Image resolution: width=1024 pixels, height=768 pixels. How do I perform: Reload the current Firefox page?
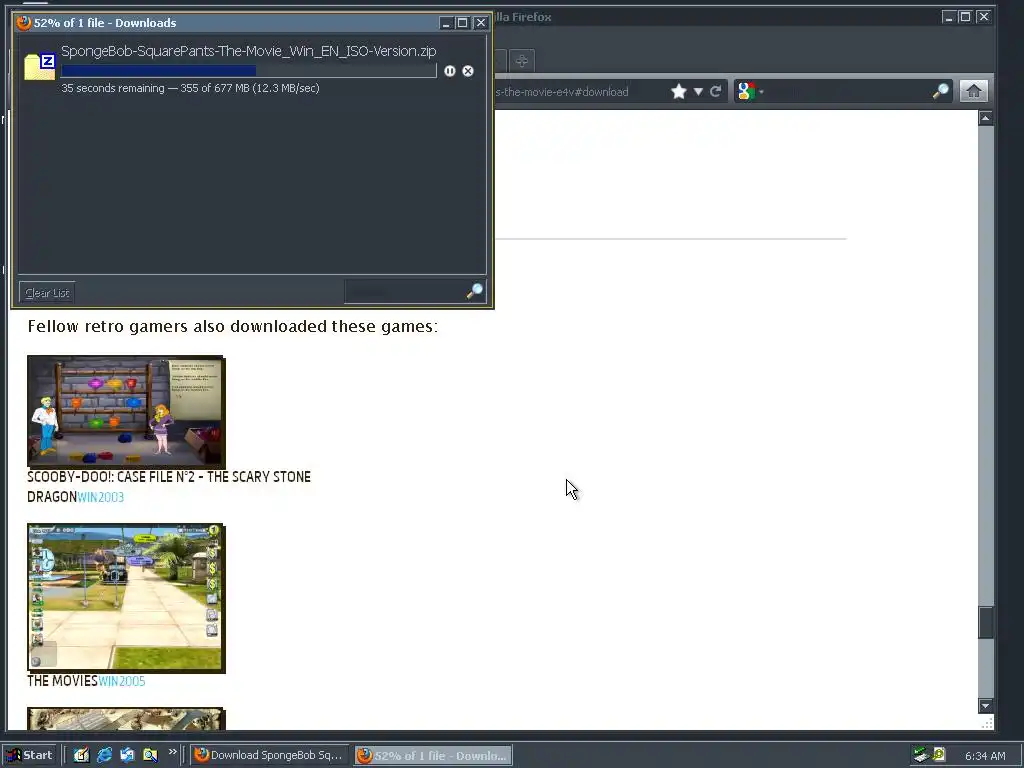point(716,91)
